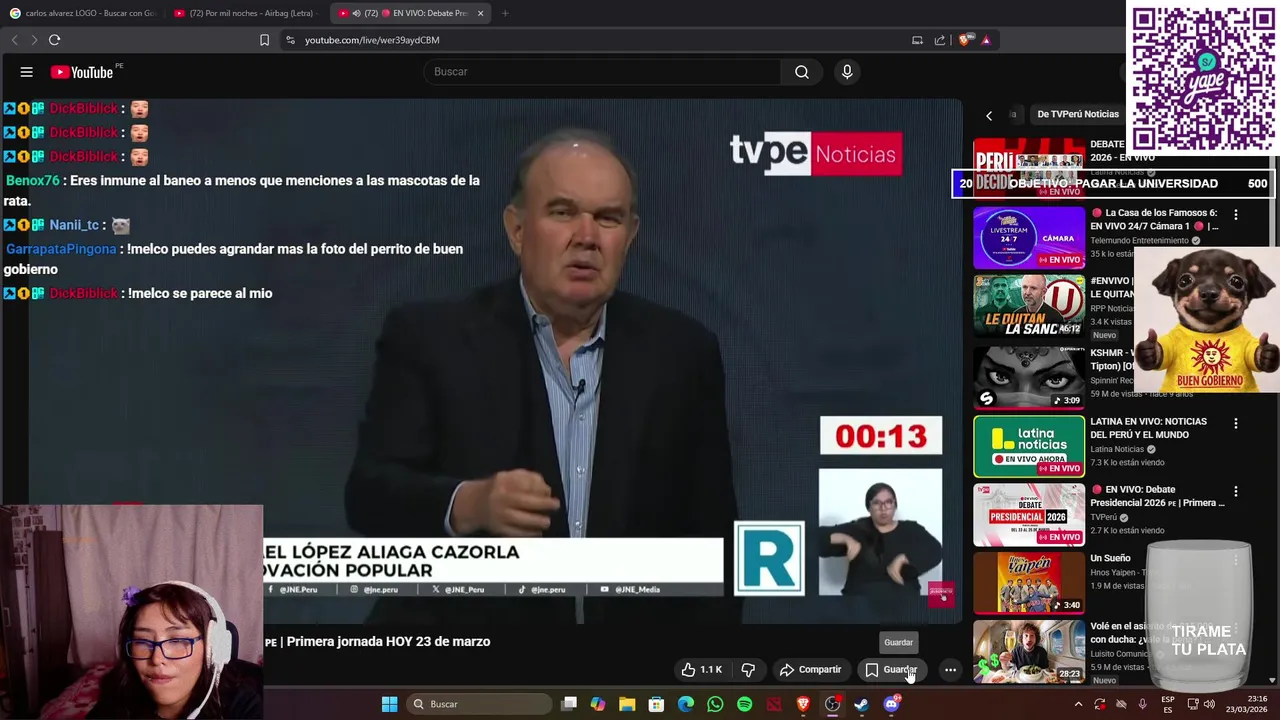Launch Microsoft Edge from the taskbar
Screen dimensions: 1280x720
click(x=686, y=704)
